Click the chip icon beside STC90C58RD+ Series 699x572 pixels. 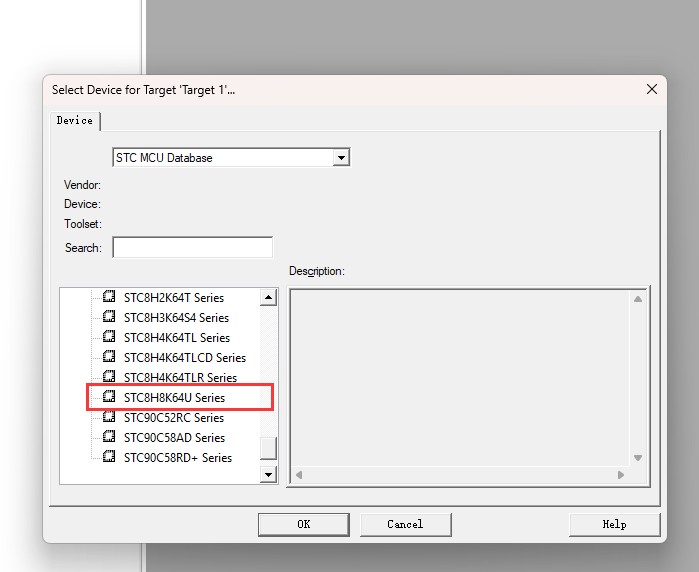[109, 457]
